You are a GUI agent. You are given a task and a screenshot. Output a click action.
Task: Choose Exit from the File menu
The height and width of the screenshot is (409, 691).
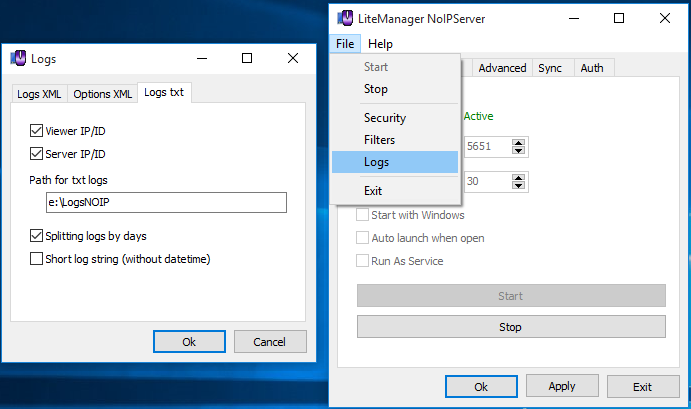click(x=395, y=191)
